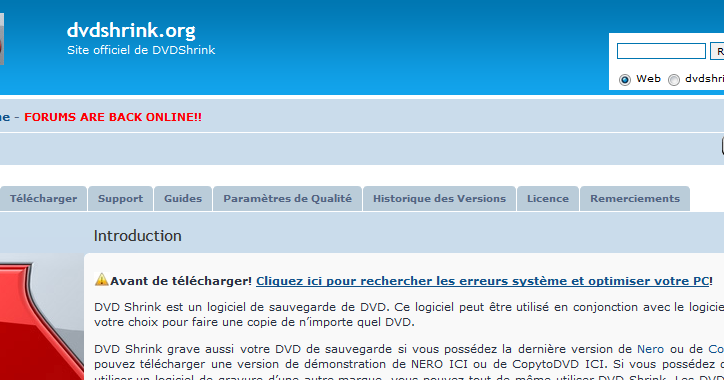Click the FORUMS ARE BACK ONLINE link

[113, 117]
